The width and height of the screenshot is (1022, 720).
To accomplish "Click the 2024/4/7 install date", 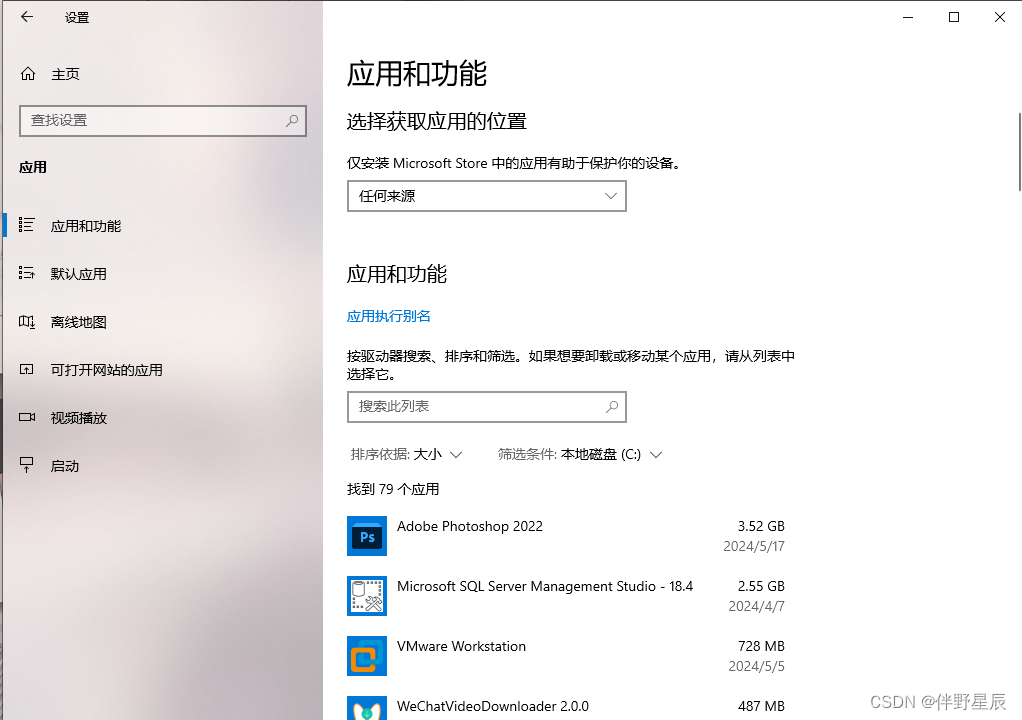I will [757, 606].
